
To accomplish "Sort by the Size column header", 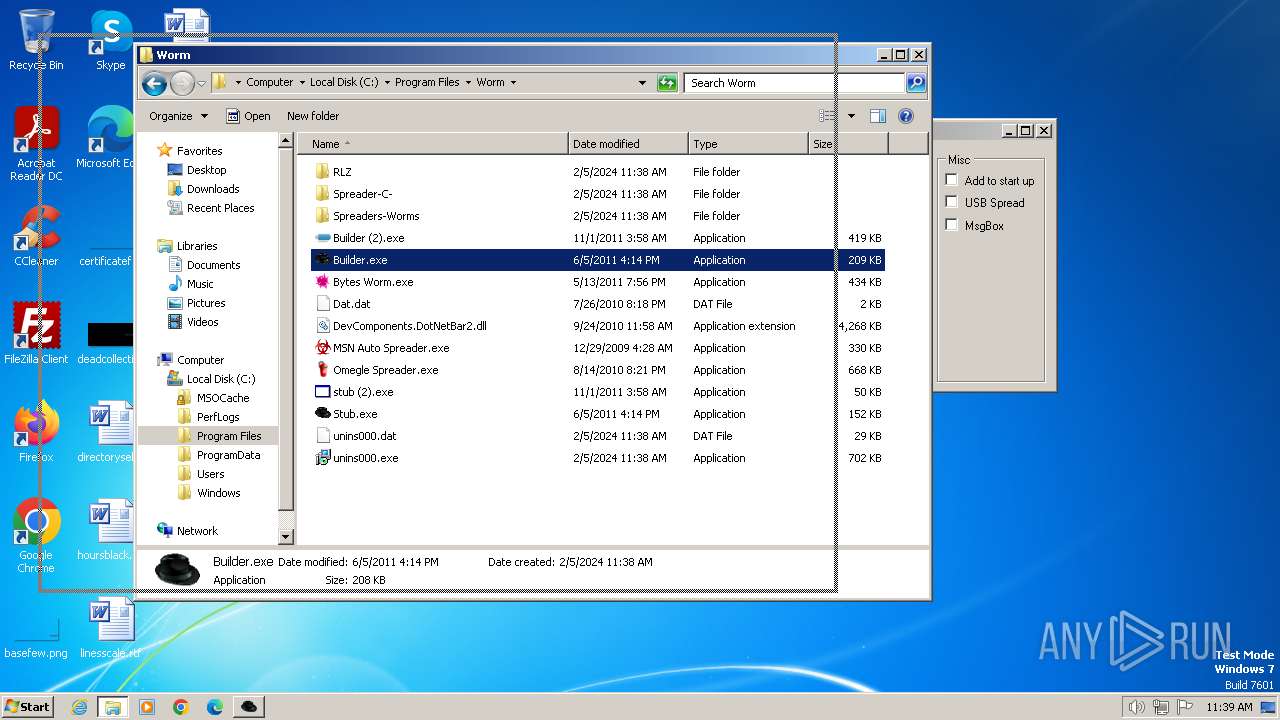I will tap(848, 144).
